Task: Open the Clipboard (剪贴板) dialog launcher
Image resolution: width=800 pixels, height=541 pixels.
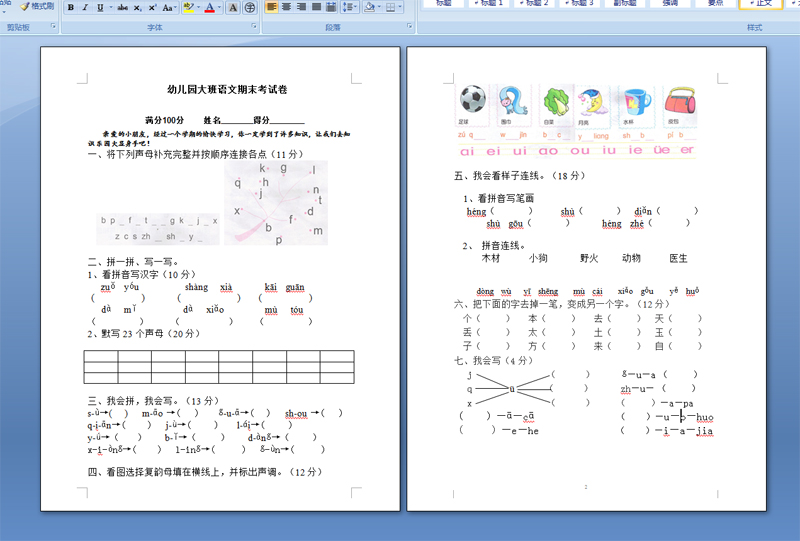Action: click(x=53, y=26)
